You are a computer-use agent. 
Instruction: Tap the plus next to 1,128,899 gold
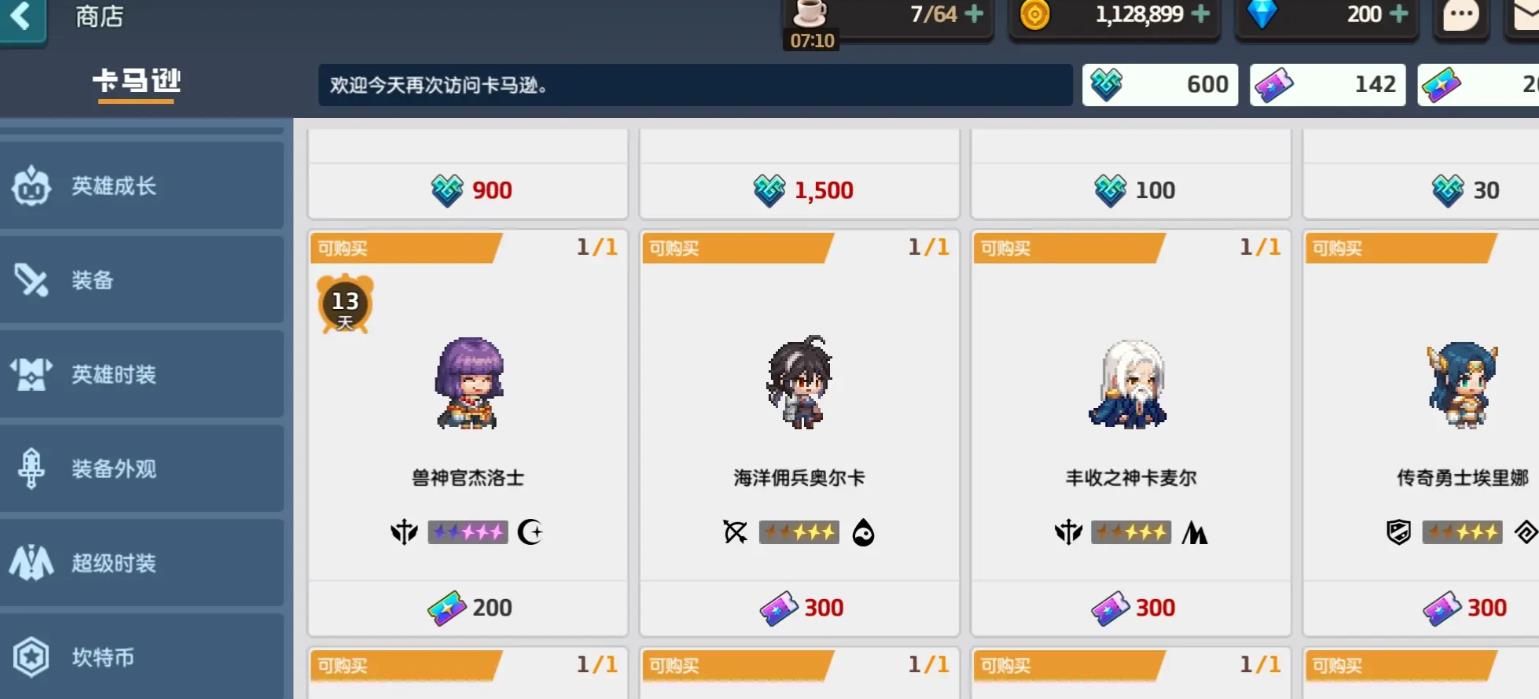pyautogui.click(x=1201, y=15)
